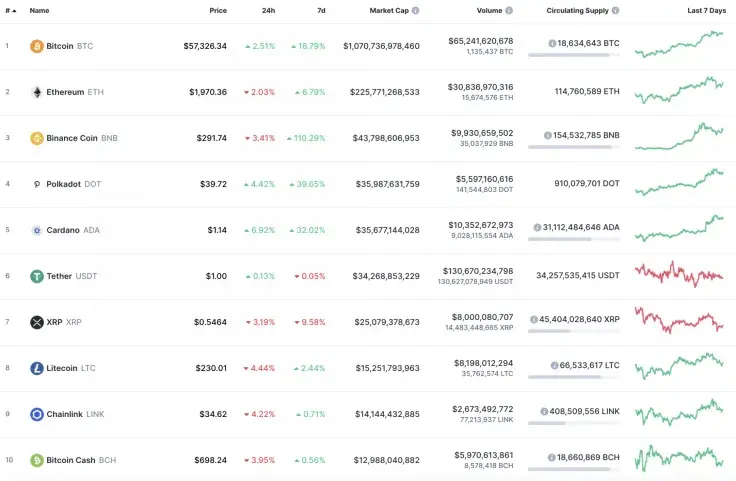Sort by the 7d change column header
736x481 pixels.
321,10
